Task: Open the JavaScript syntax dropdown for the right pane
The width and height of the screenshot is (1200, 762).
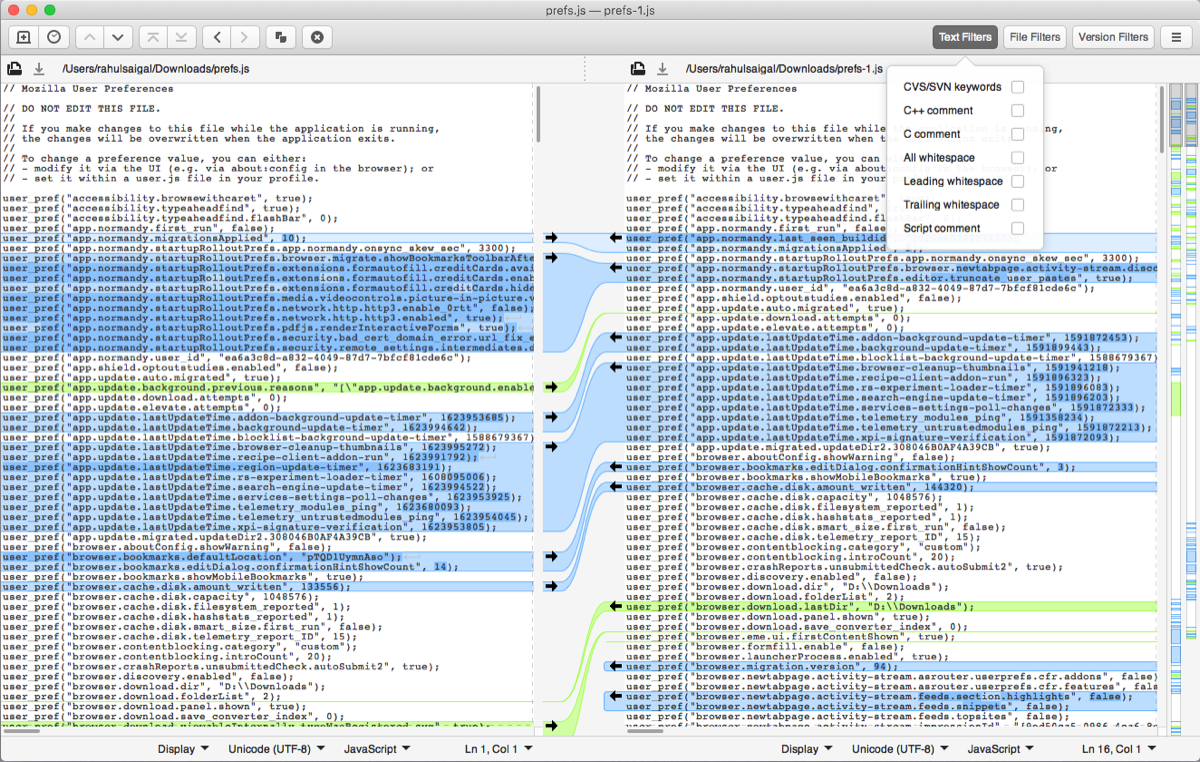Action: click(999, 748)
